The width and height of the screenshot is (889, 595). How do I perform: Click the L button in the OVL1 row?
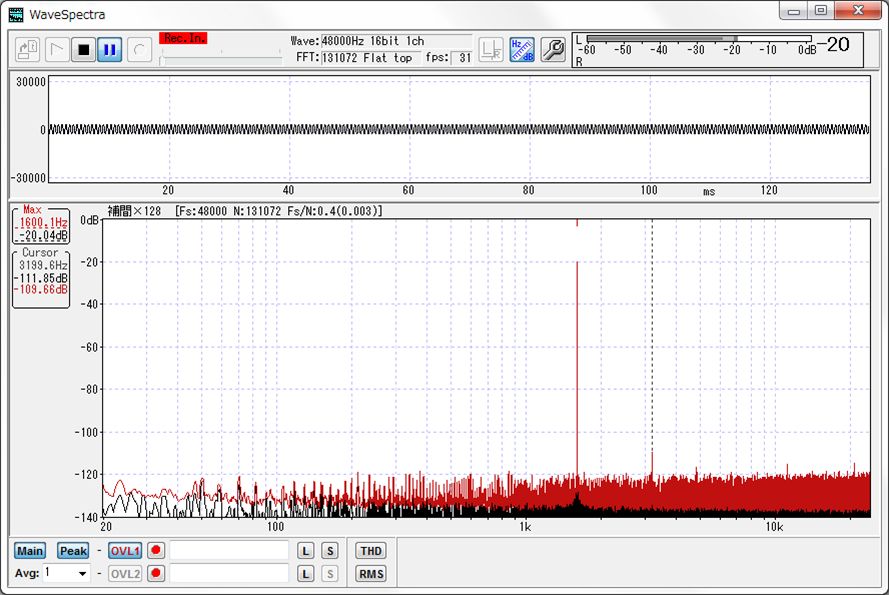306,551
